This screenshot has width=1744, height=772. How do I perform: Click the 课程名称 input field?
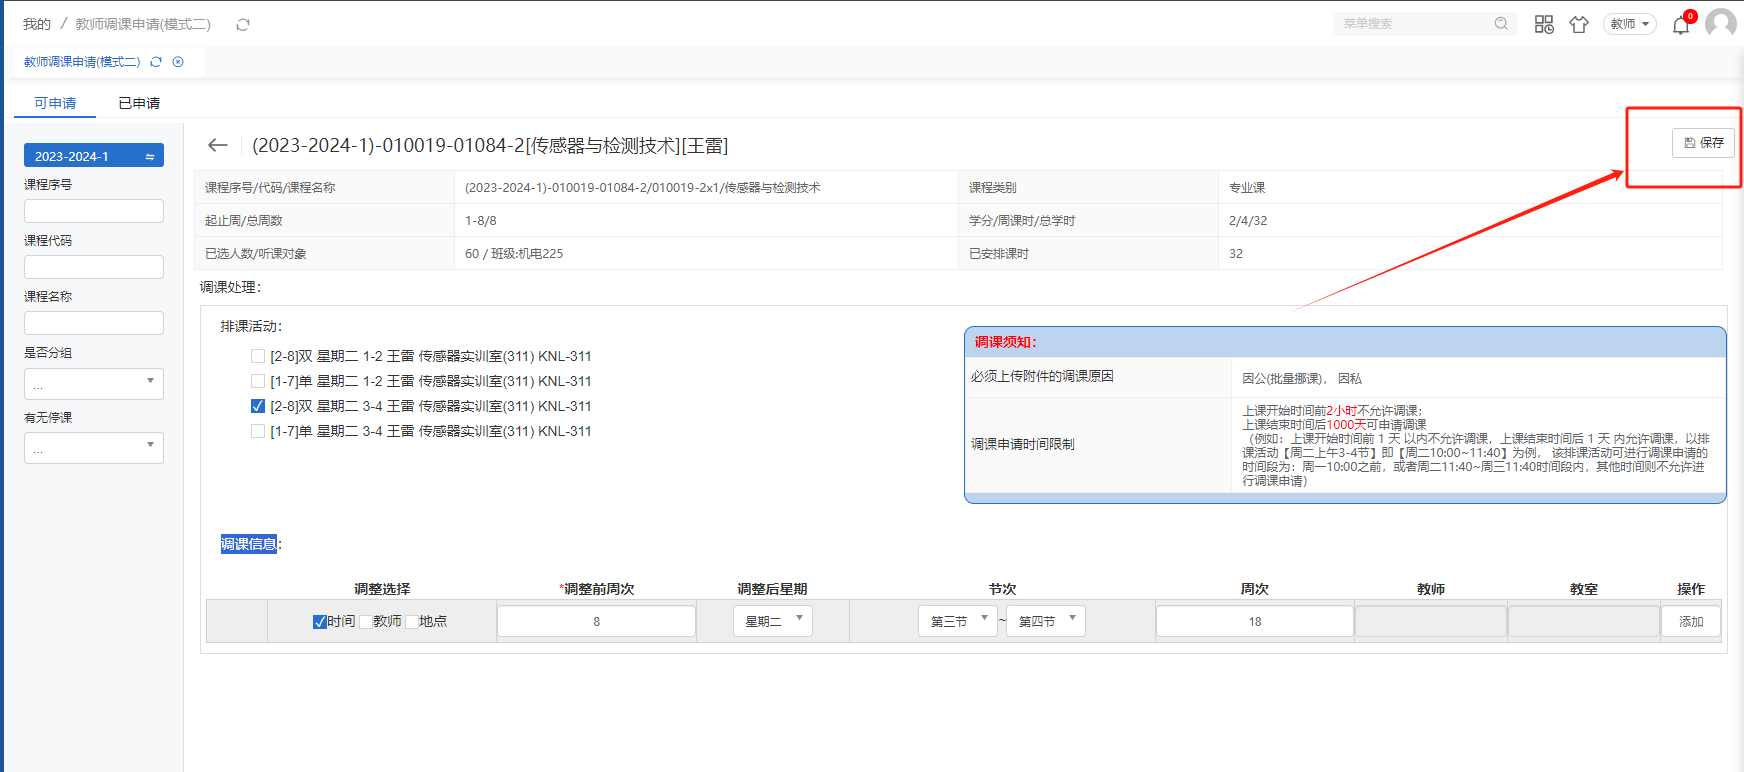[x=94, y=323]
